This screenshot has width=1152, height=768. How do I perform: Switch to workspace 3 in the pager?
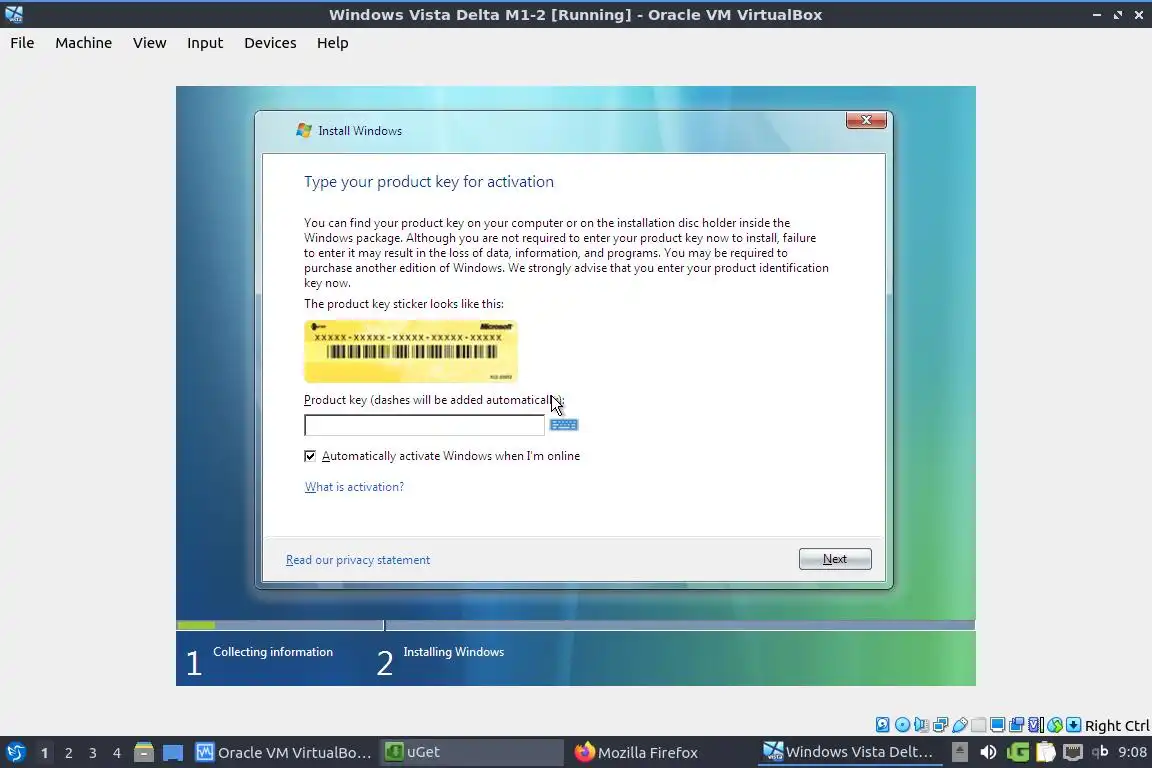(93, 753)
